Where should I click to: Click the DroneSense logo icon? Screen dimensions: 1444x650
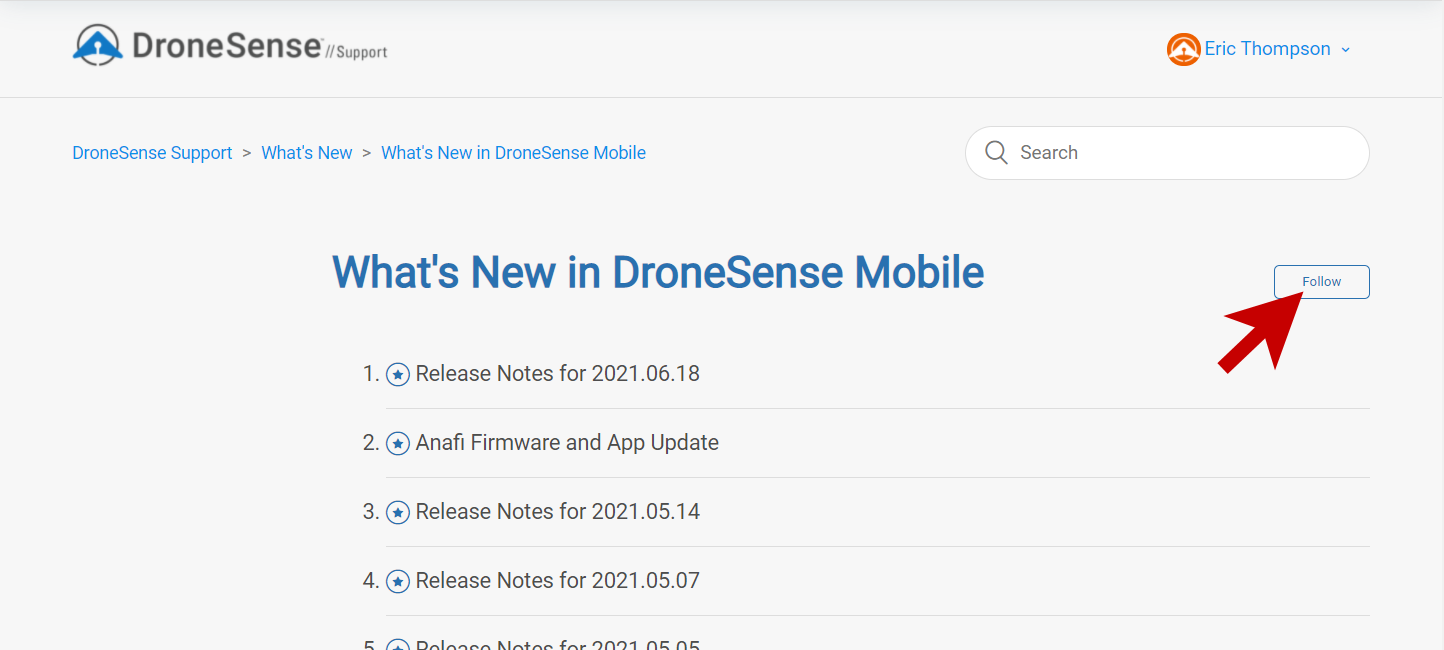pyautogui.click(x=98, y=46)
